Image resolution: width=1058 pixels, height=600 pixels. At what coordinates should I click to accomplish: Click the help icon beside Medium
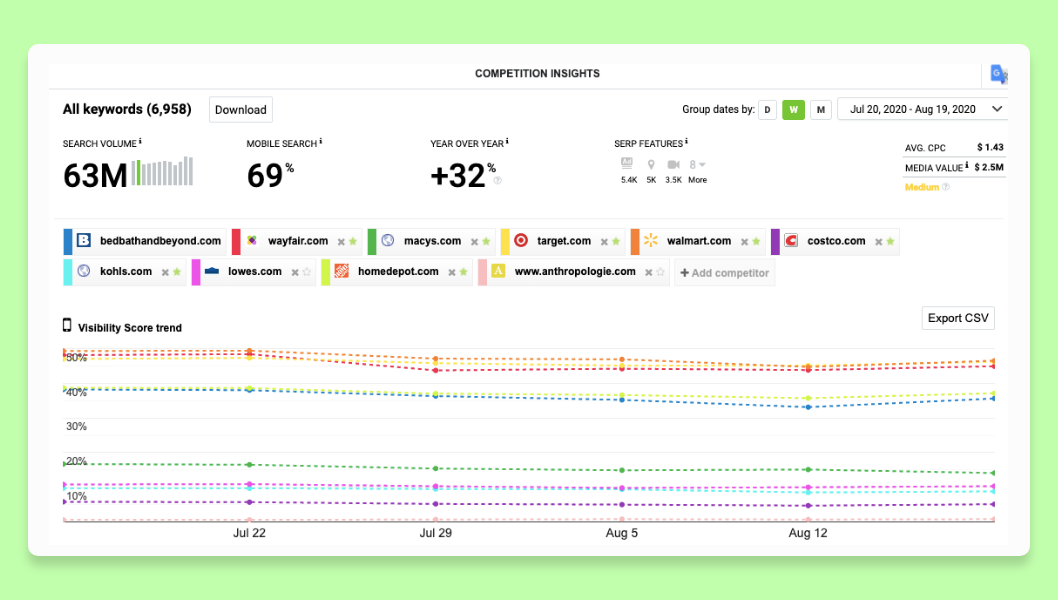[946, 187]
